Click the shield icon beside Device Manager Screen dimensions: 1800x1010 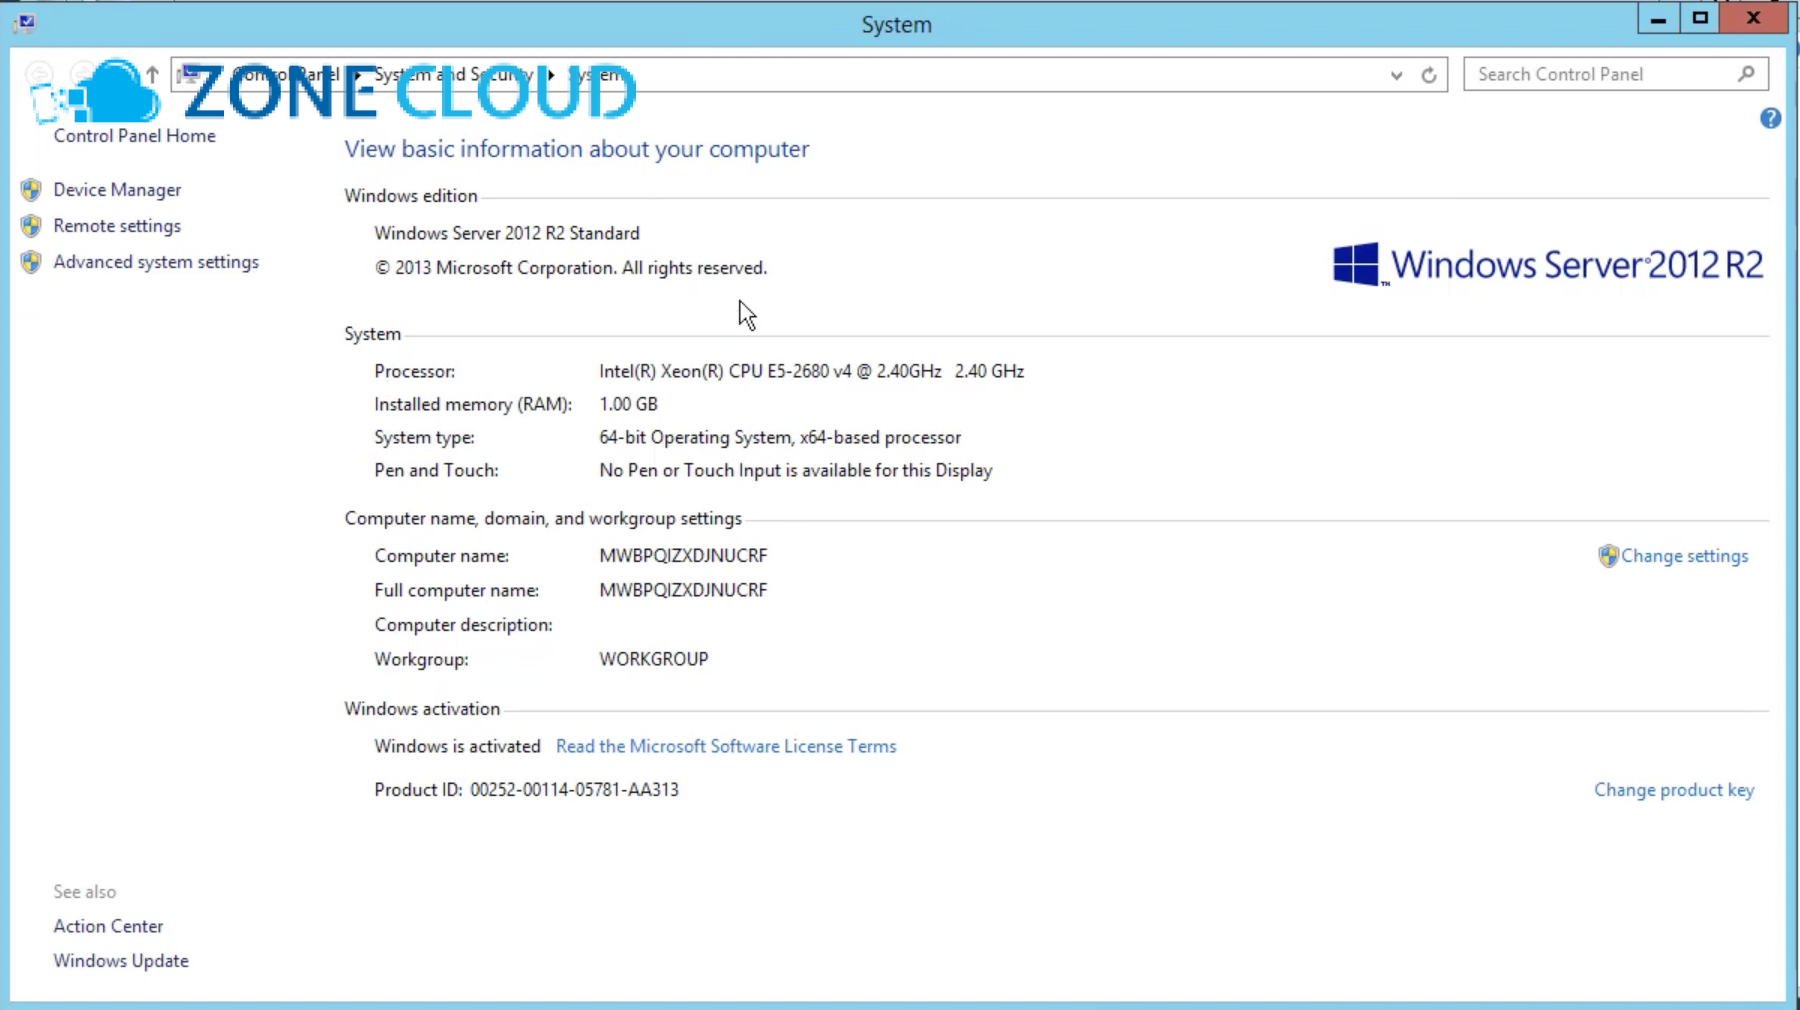(x=31, y=190)
